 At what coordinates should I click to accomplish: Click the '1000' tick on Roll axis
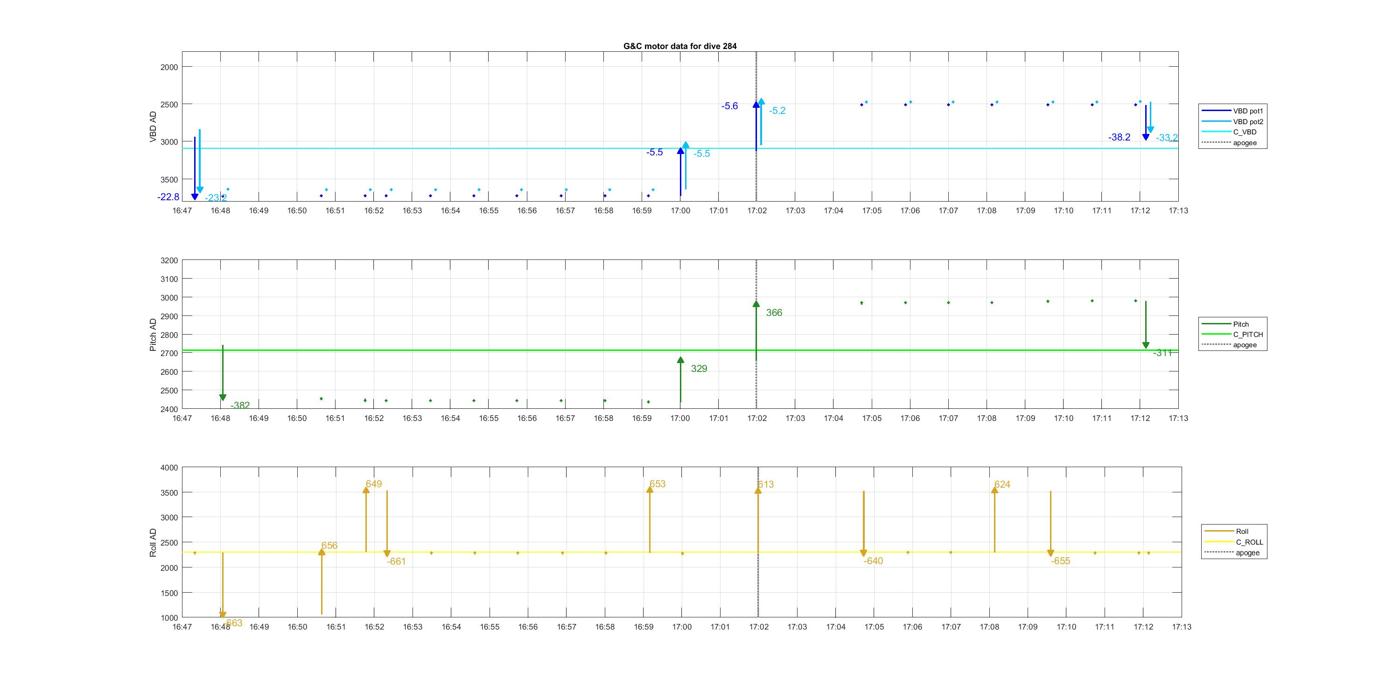click(x=168, y=617)
